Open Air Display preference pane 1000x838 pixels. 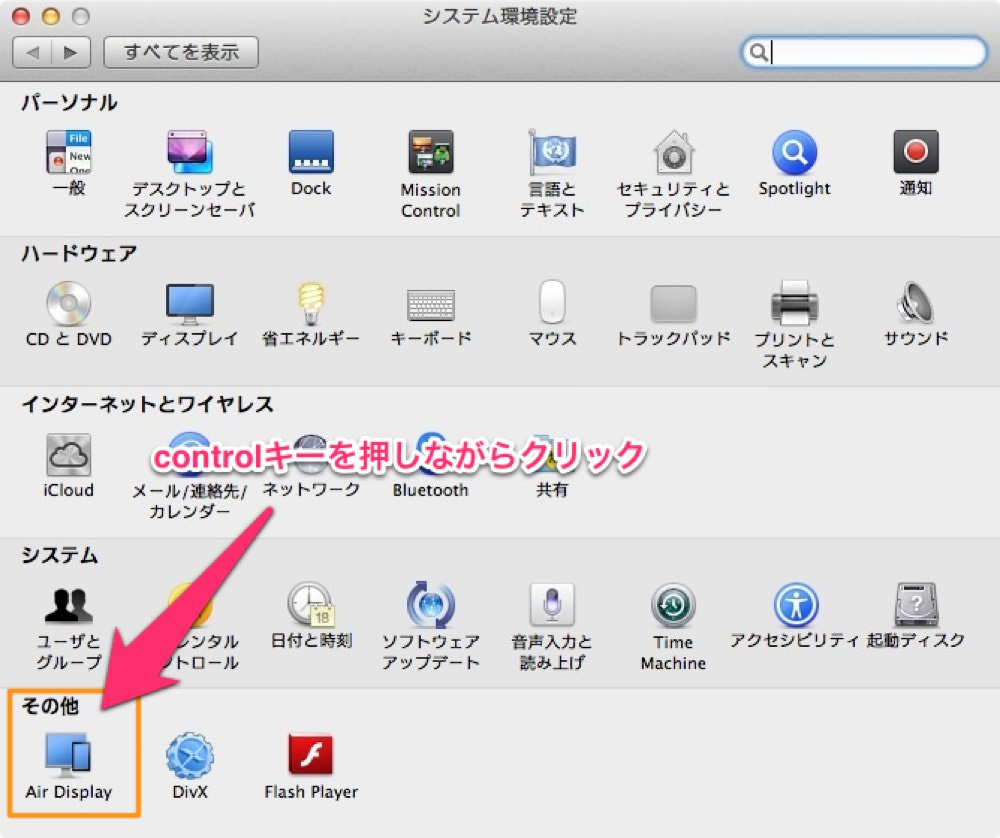[x=68, y=755]
